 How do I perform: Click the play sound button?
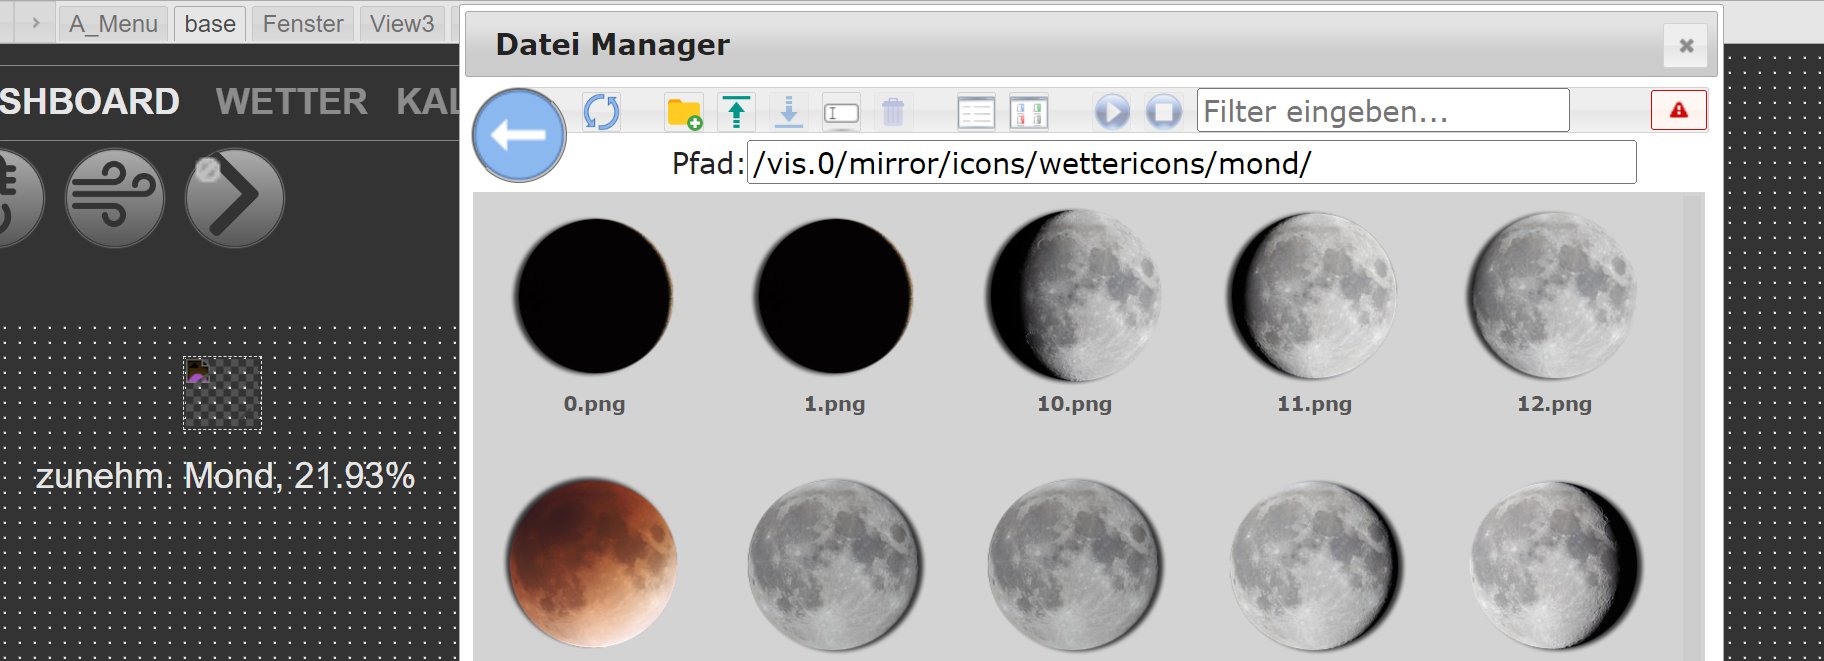click(1112, 112)
